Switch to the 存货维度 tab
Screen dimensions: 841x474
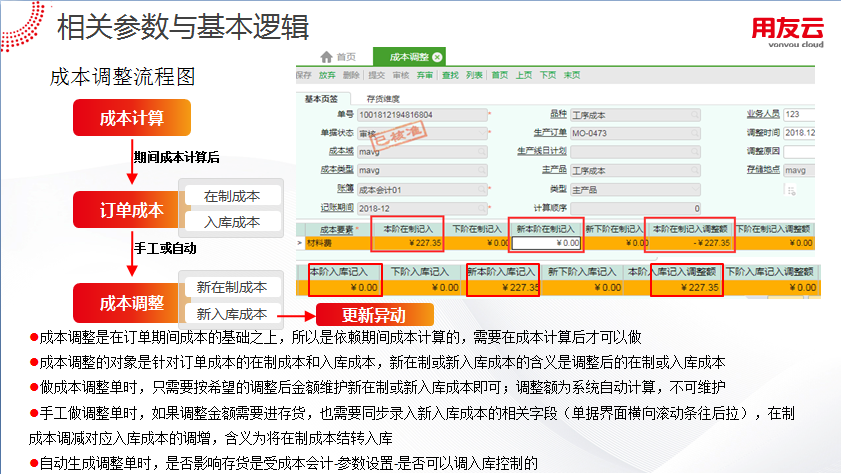pos(382,98)
